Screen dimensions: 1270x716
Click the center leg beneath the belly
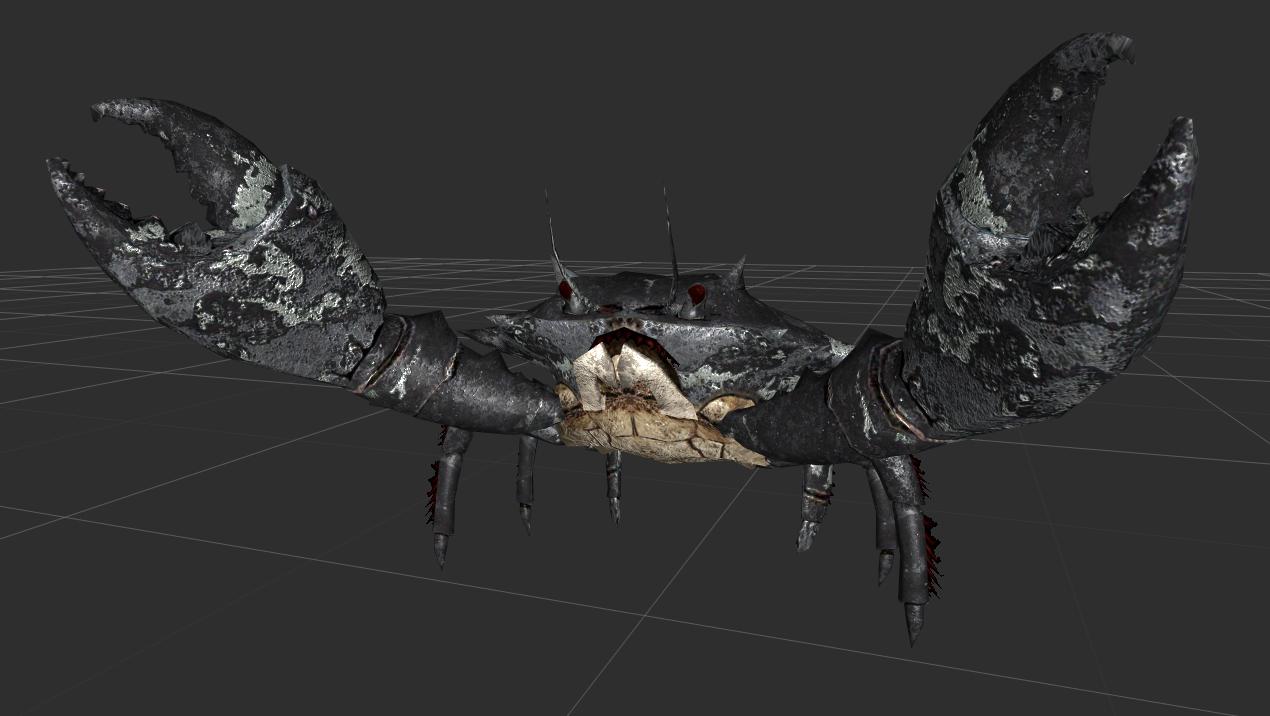click(613, 485)
